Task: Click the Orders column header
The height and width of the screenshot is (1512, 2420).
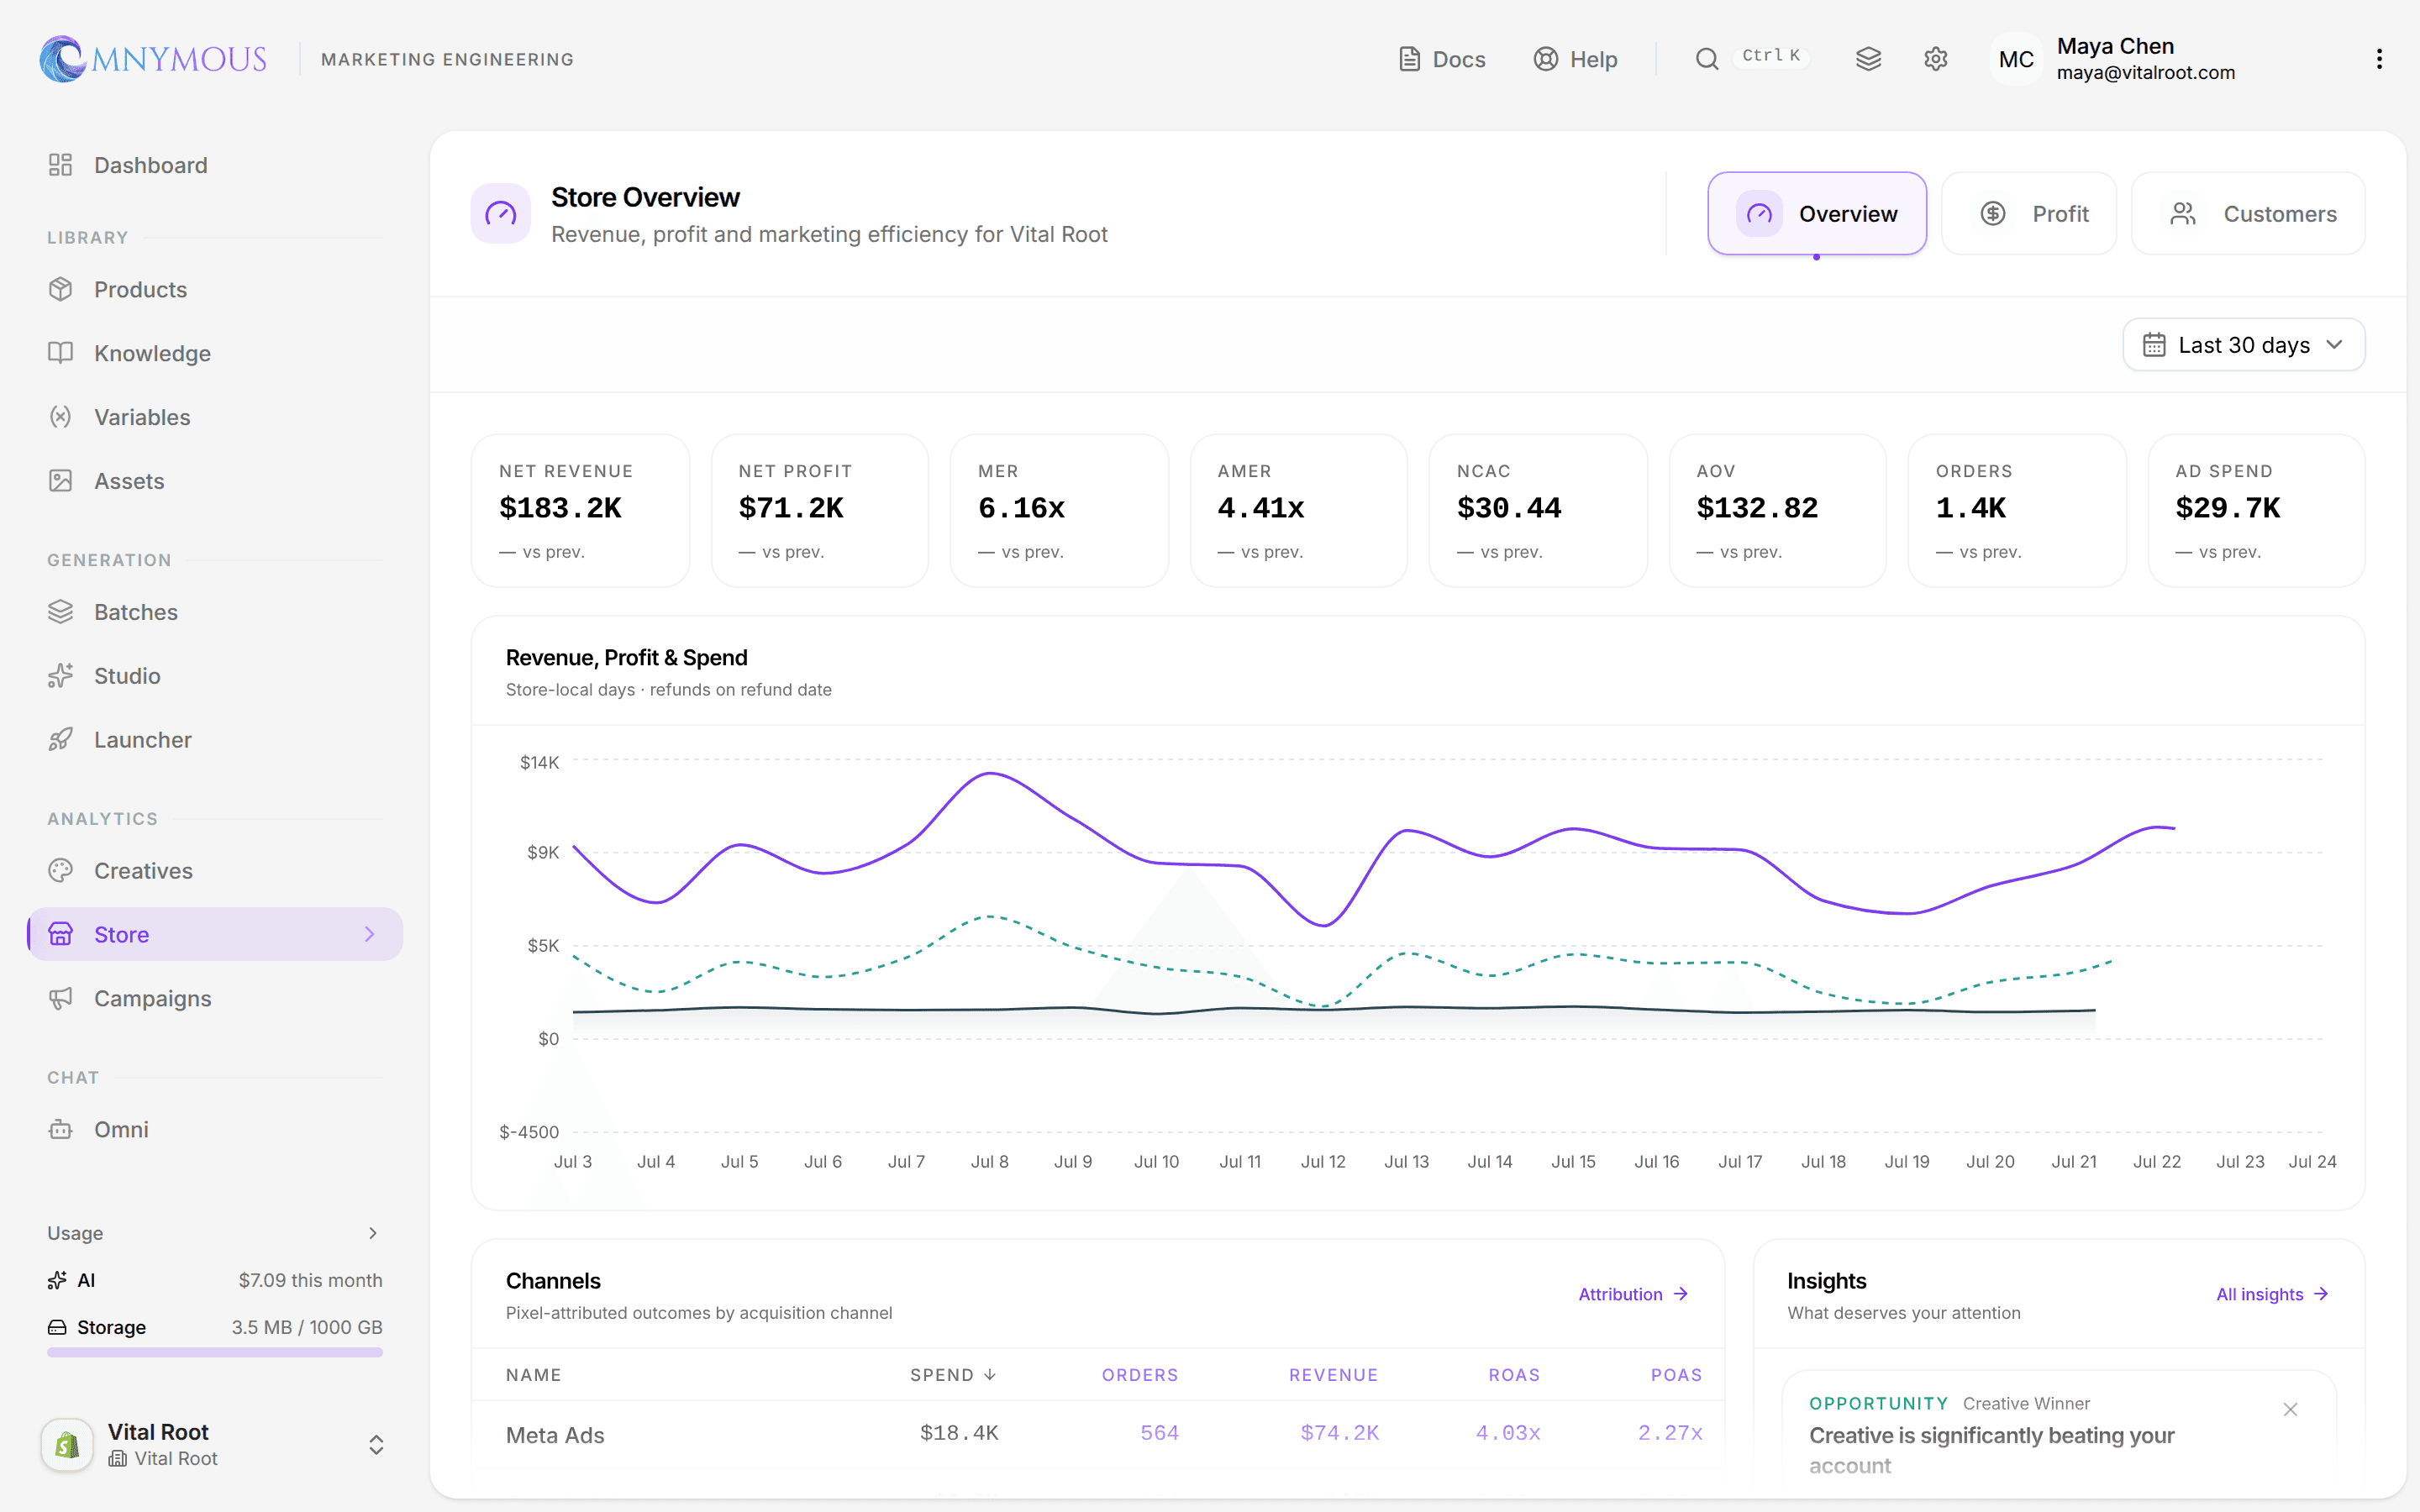Action: point(1140,1375)
